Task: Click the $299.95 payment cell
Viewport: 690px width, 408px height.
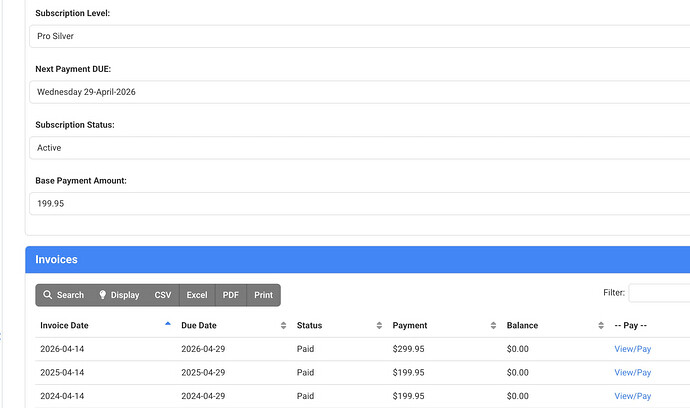Action: (408, 349)
